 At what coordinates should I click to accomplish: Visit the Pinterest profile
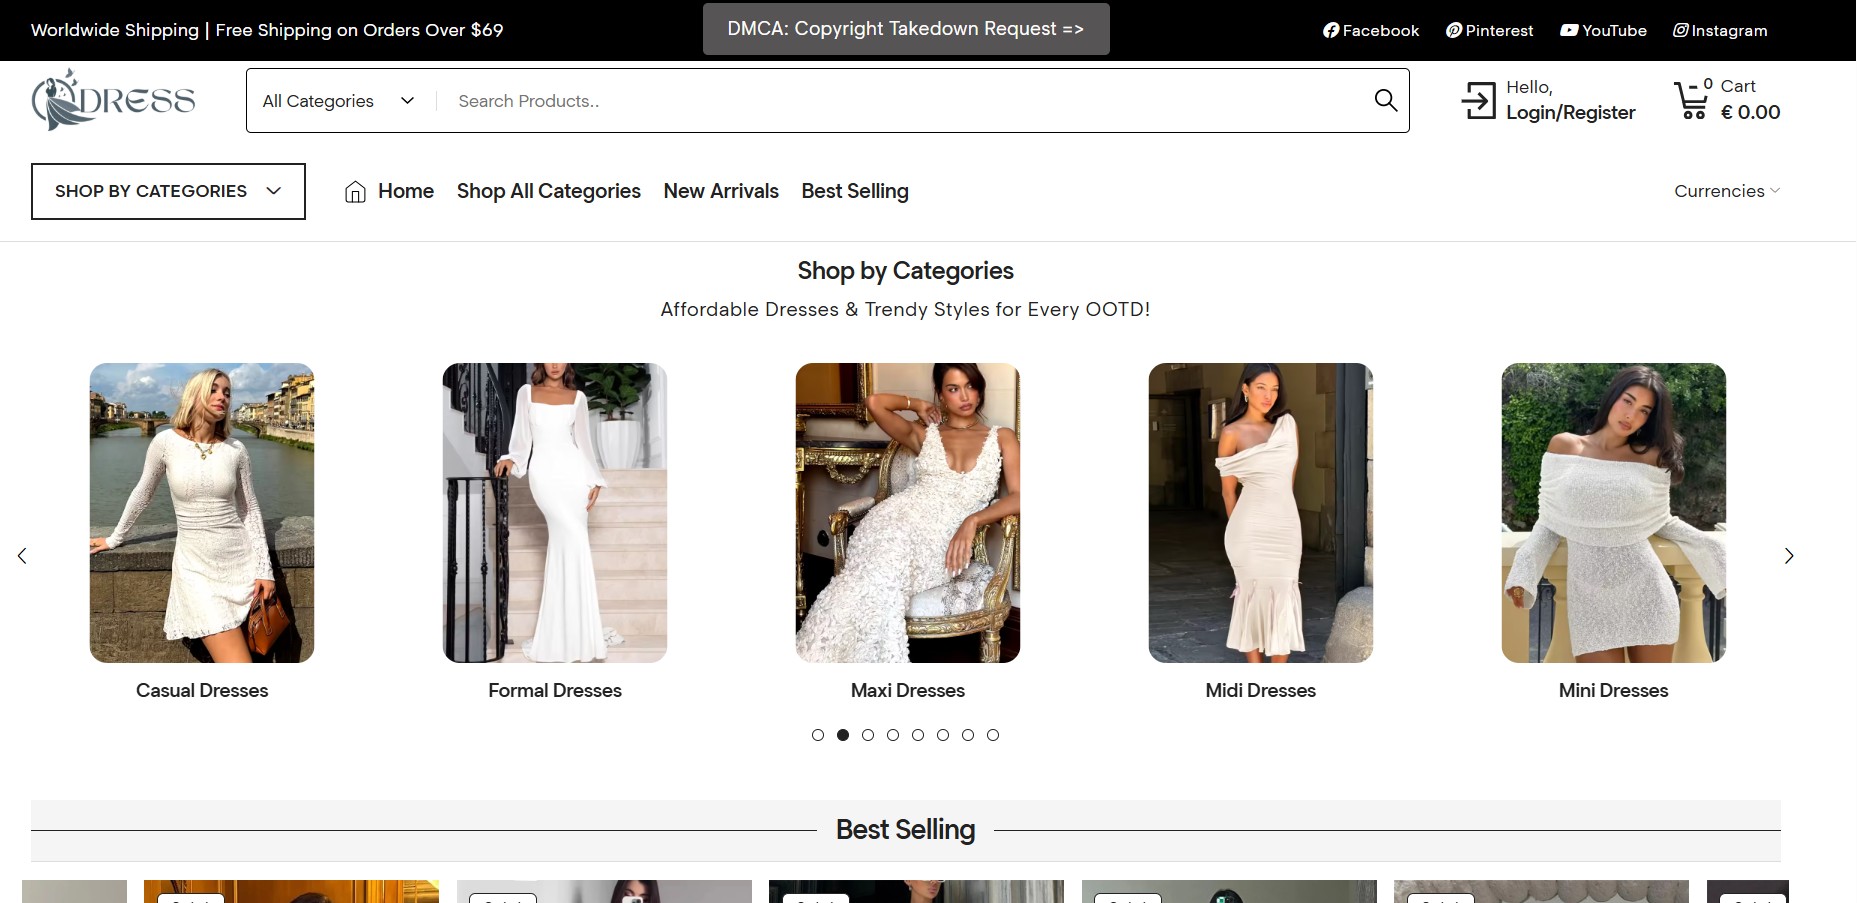point(1489,30)
